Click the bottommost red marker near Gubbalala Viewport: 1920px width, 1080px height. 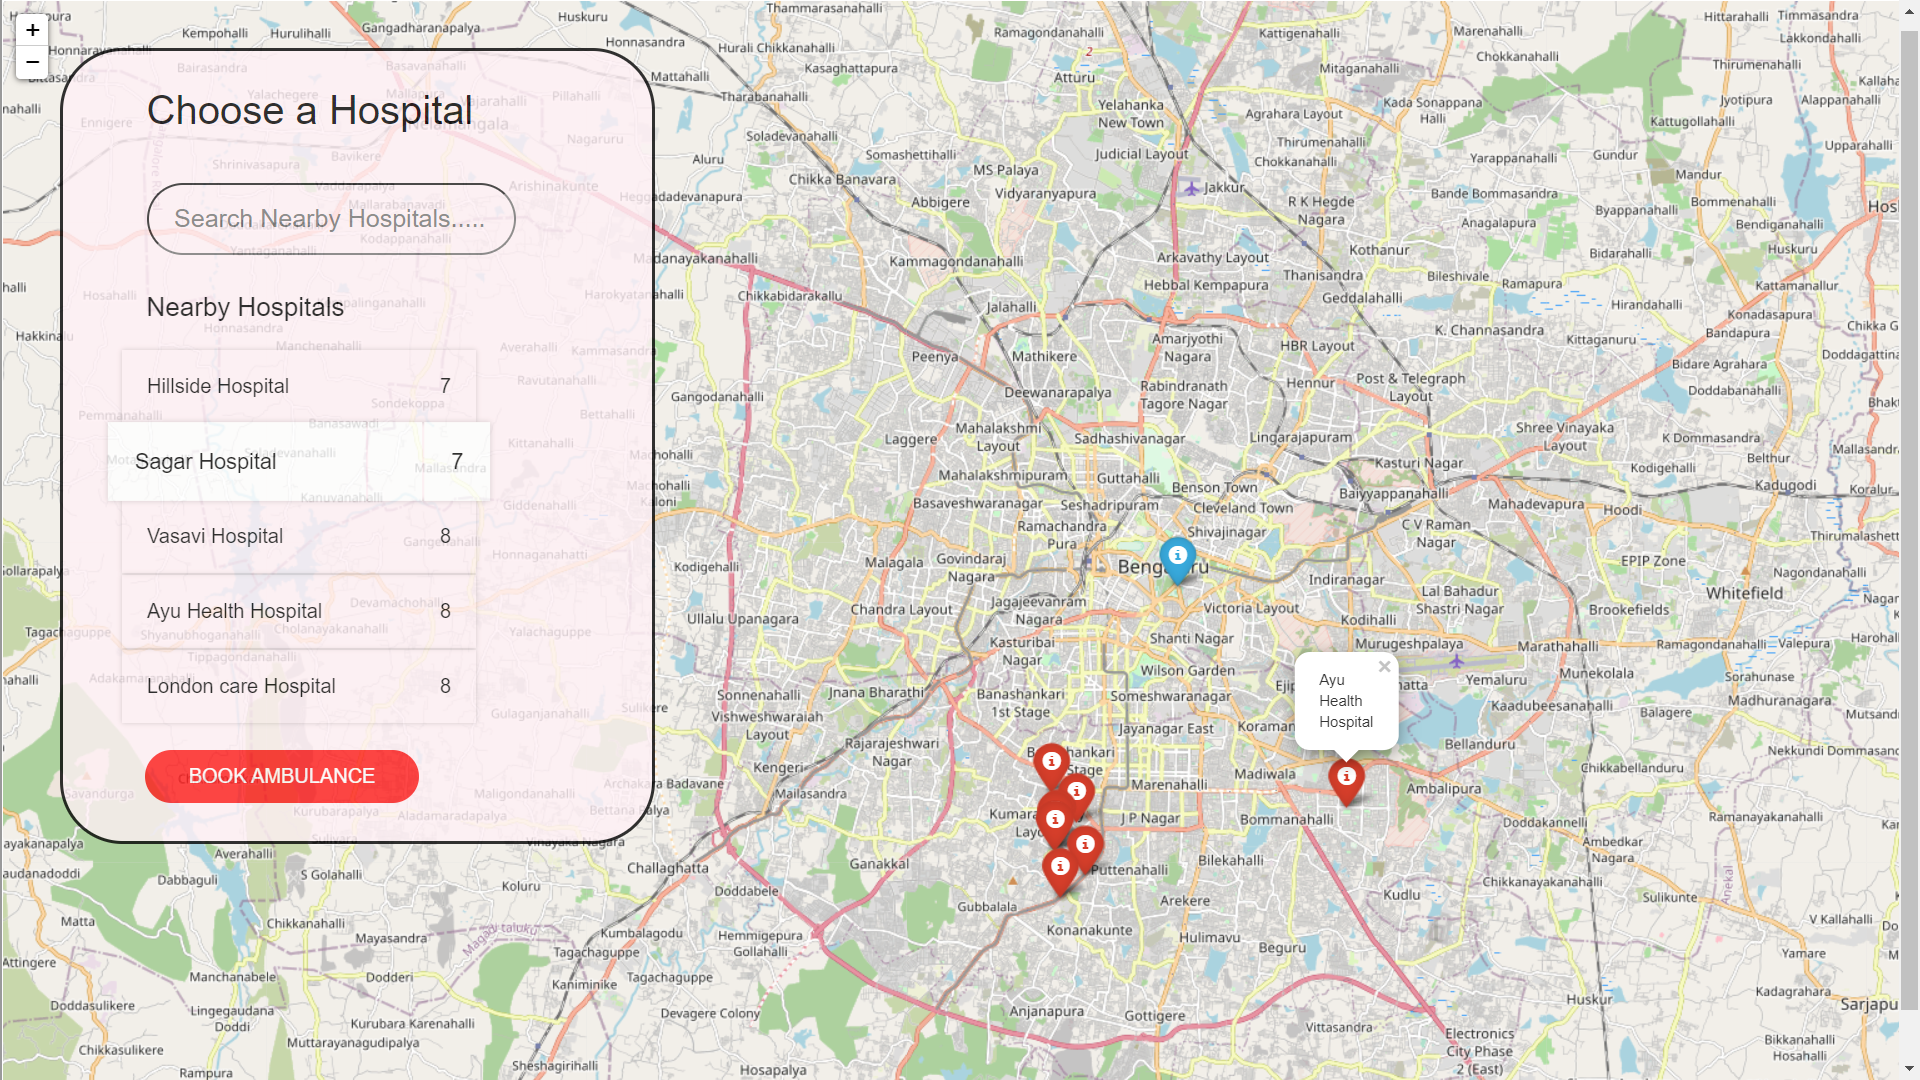pyautogui.click(x=1060, y=868)
